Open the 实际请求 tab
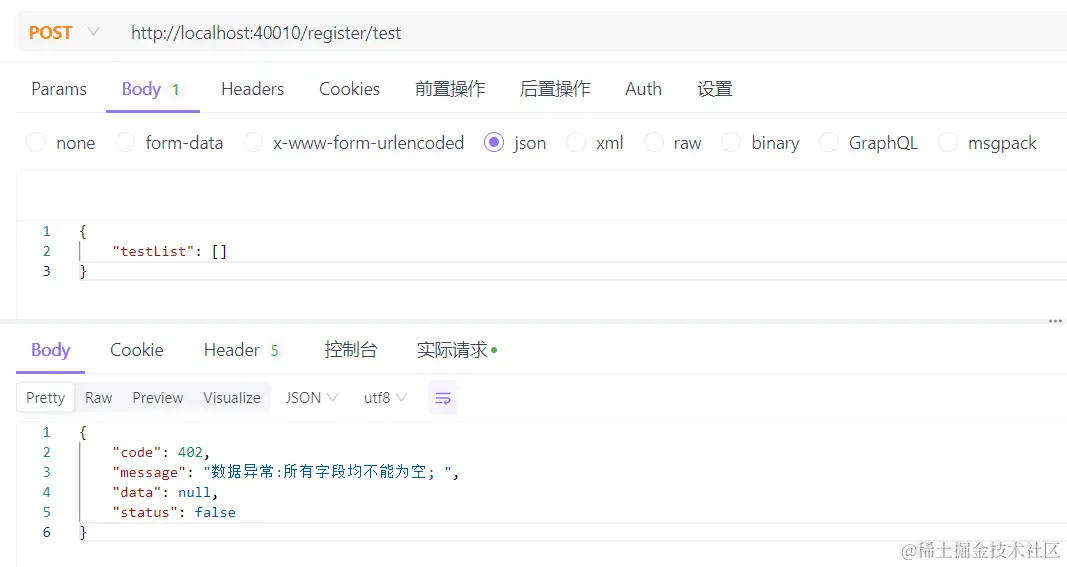The image size is (1067, 567). tap(457, 350)
